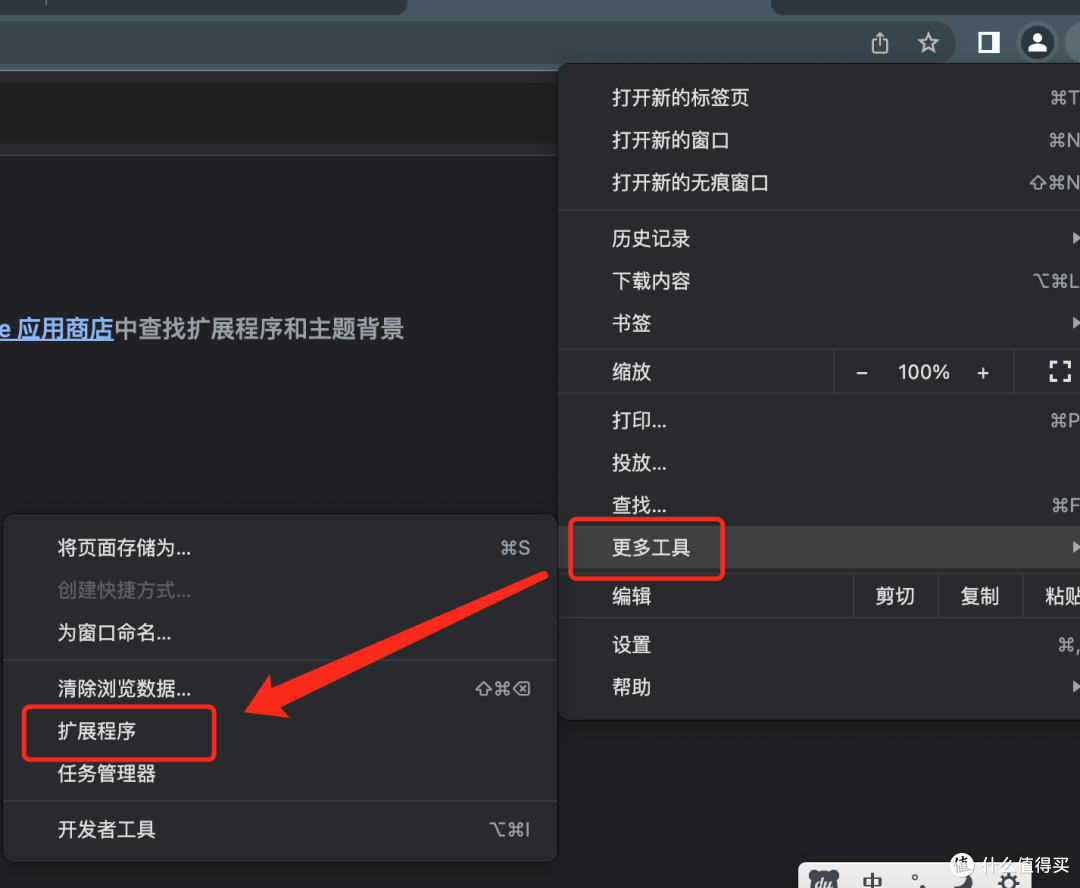Click the 什么值得买 logo icon

point(960,864)
